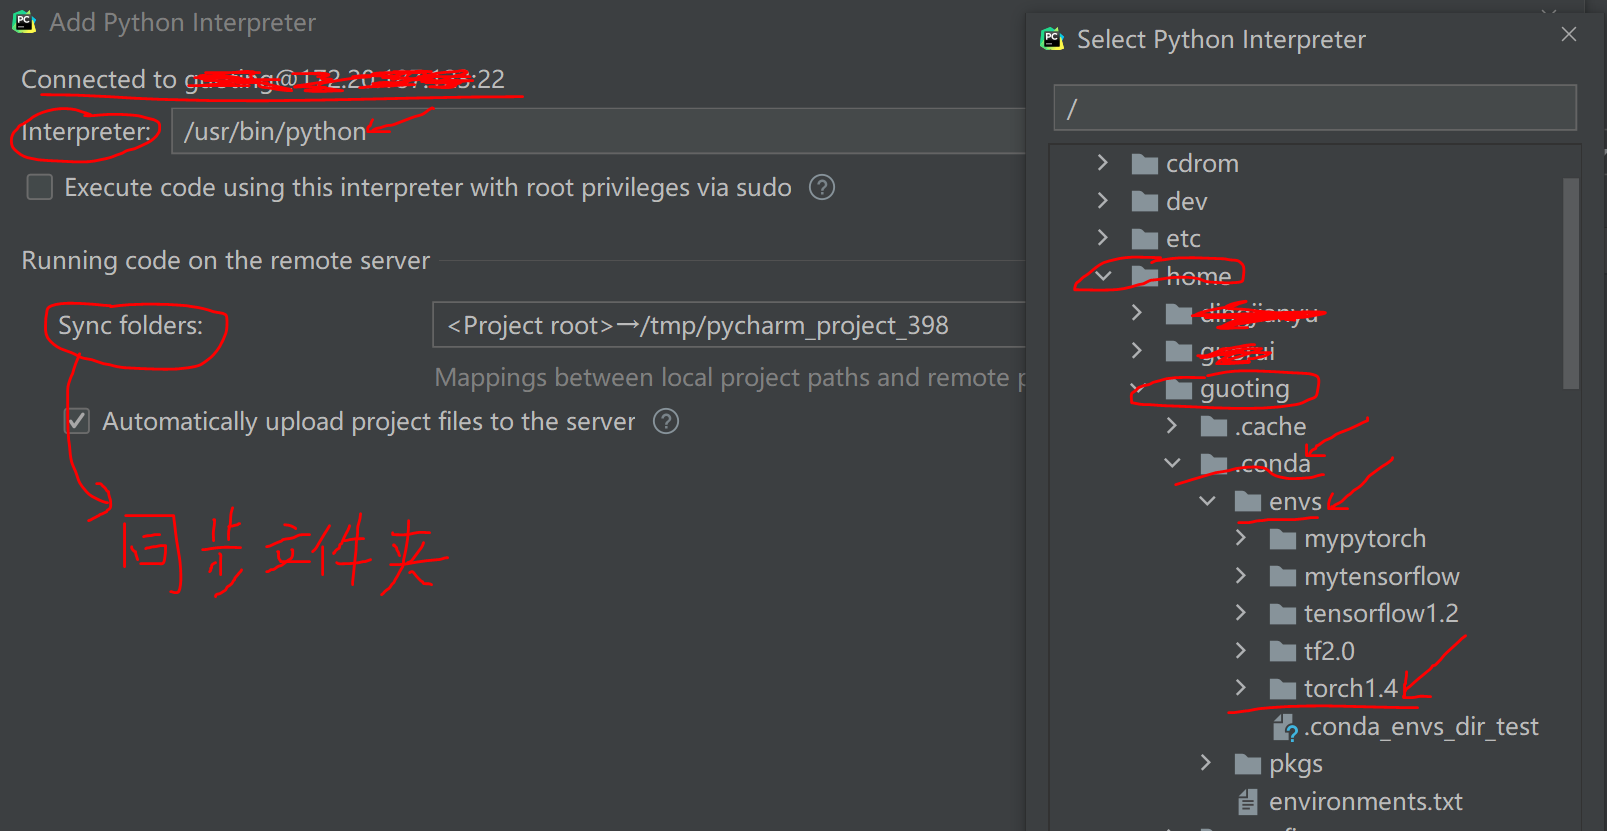The height and width of the screenshot is (831, 1607).
Task: Select the pkgs folder icon
Action: (x=1248, y=765)
